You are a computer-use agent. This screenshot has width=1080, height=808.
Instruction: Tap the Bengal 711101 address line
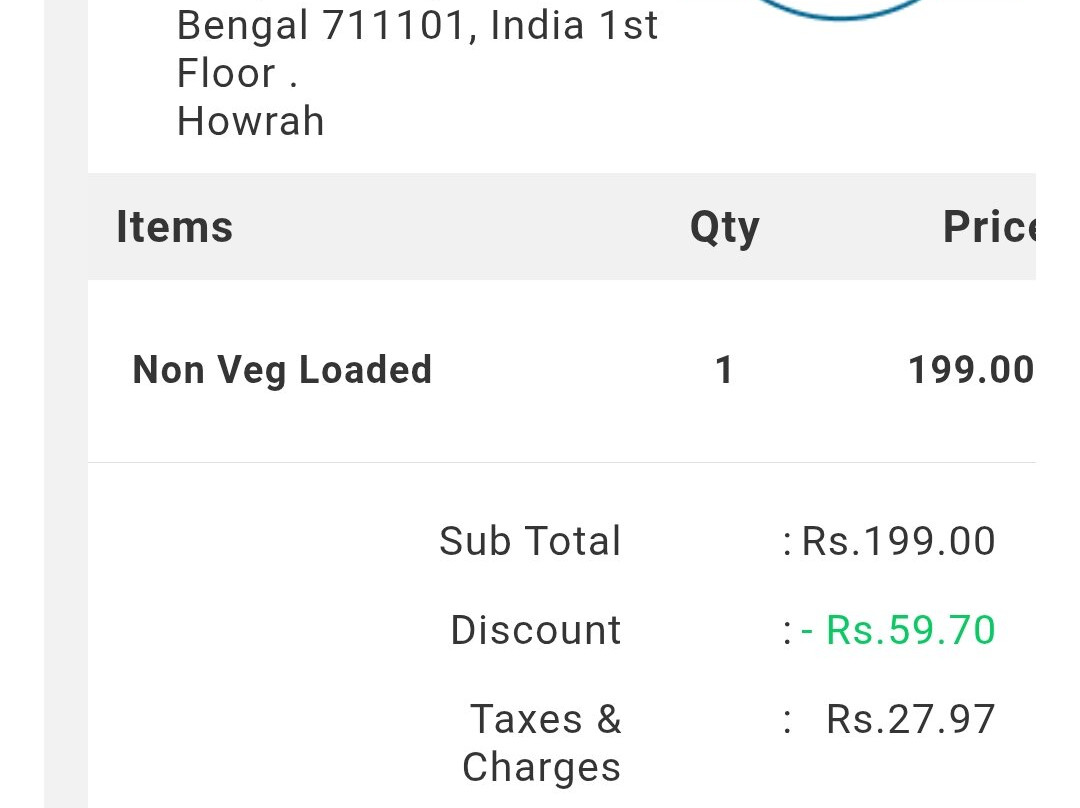coord(417,25)
